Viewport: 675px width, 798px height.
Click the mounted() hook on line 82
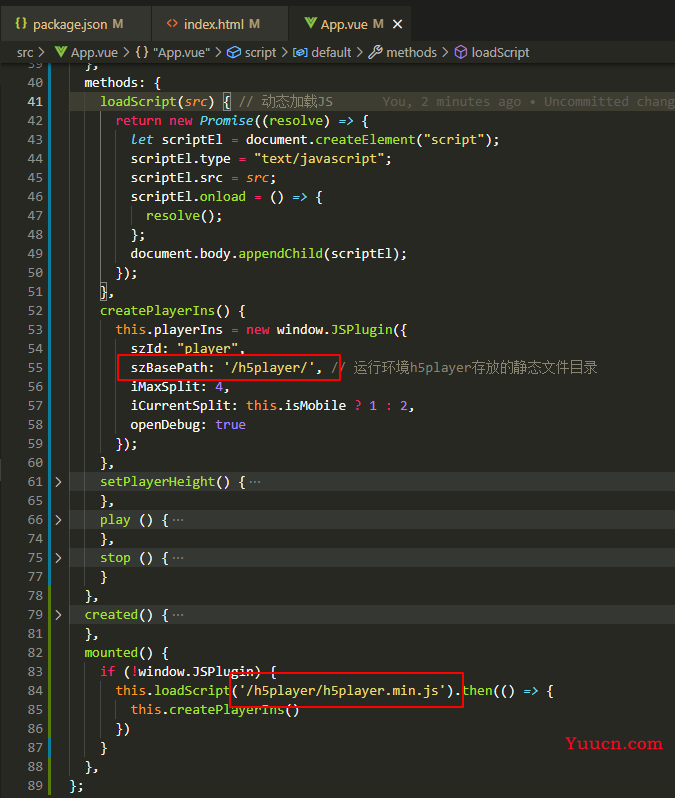click(119, 652)
